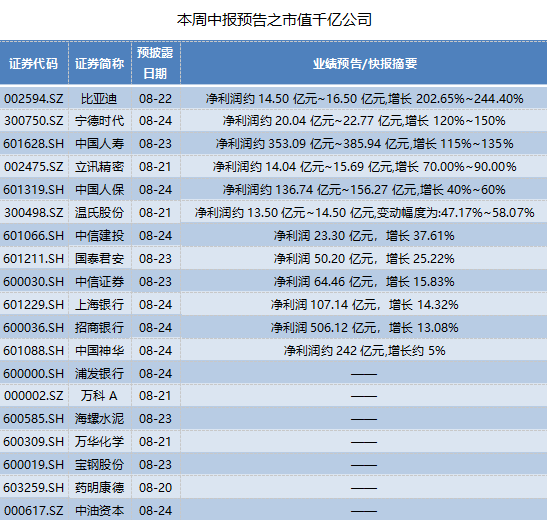The height and width of the screenshot is (520, 547).
Task: Select the 温氏股份 date 08-21
Action: click(155, 213)
